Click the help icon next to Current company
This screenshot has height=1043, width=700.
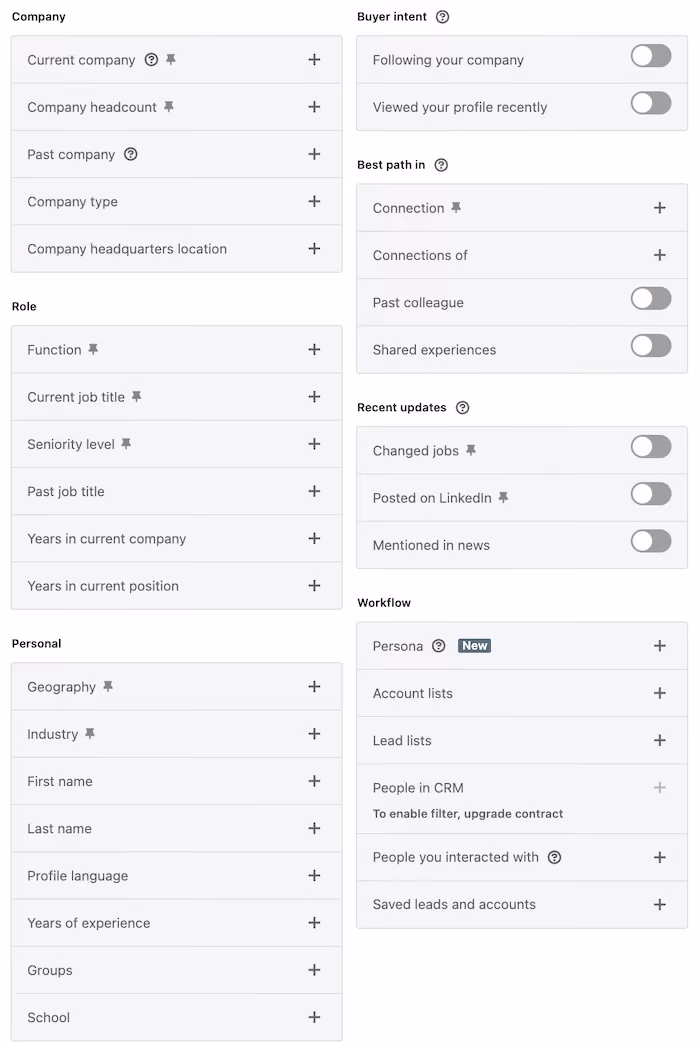click(151, 60)
